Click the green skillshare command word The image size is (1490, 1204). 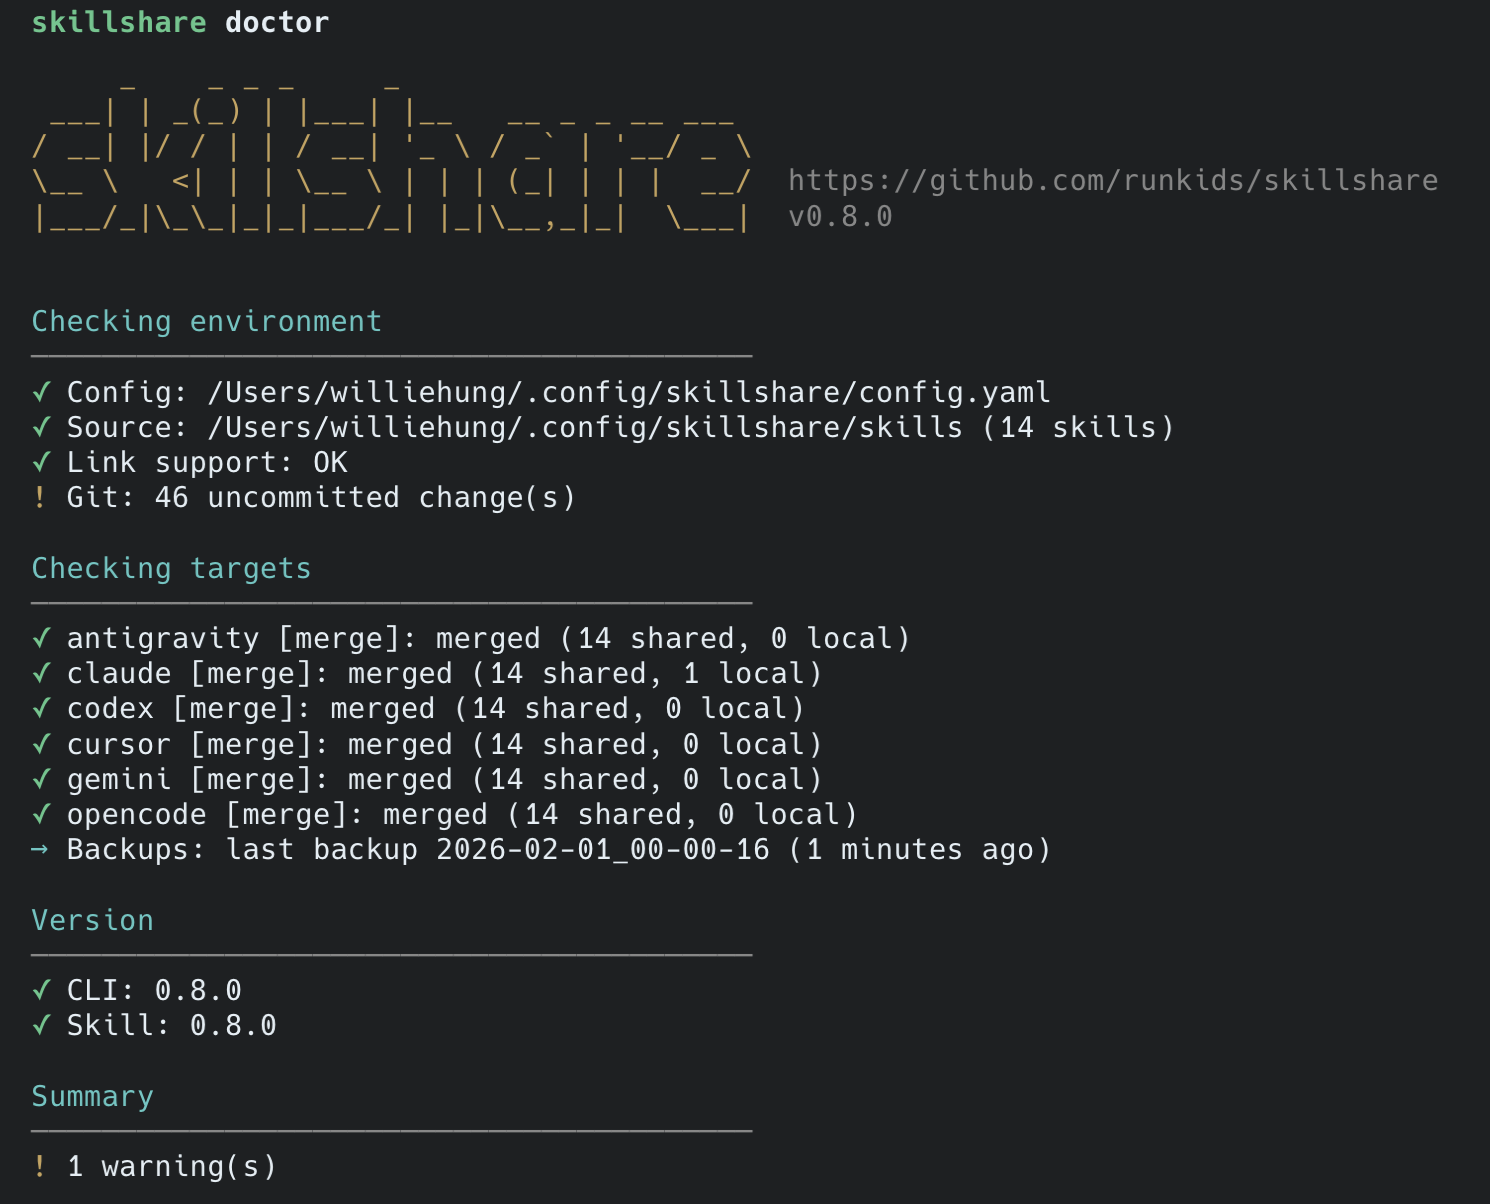point(118,22)
